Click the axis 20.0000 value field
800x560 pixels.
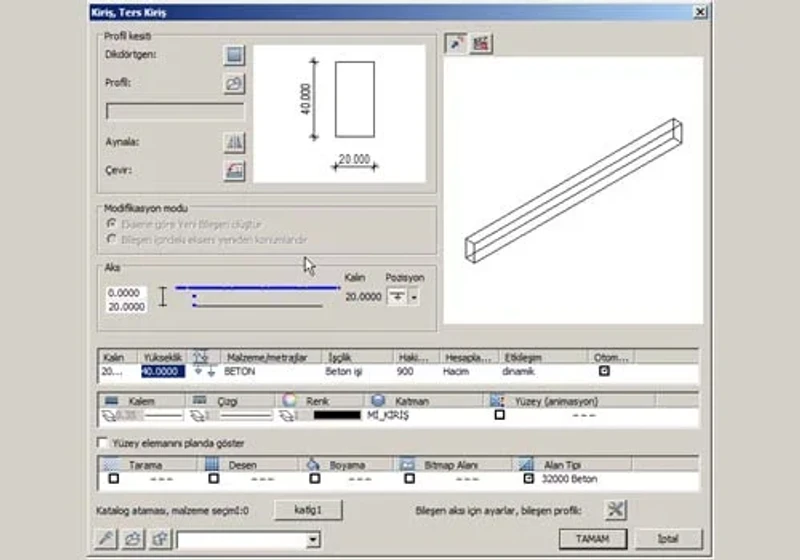(127, 307)
